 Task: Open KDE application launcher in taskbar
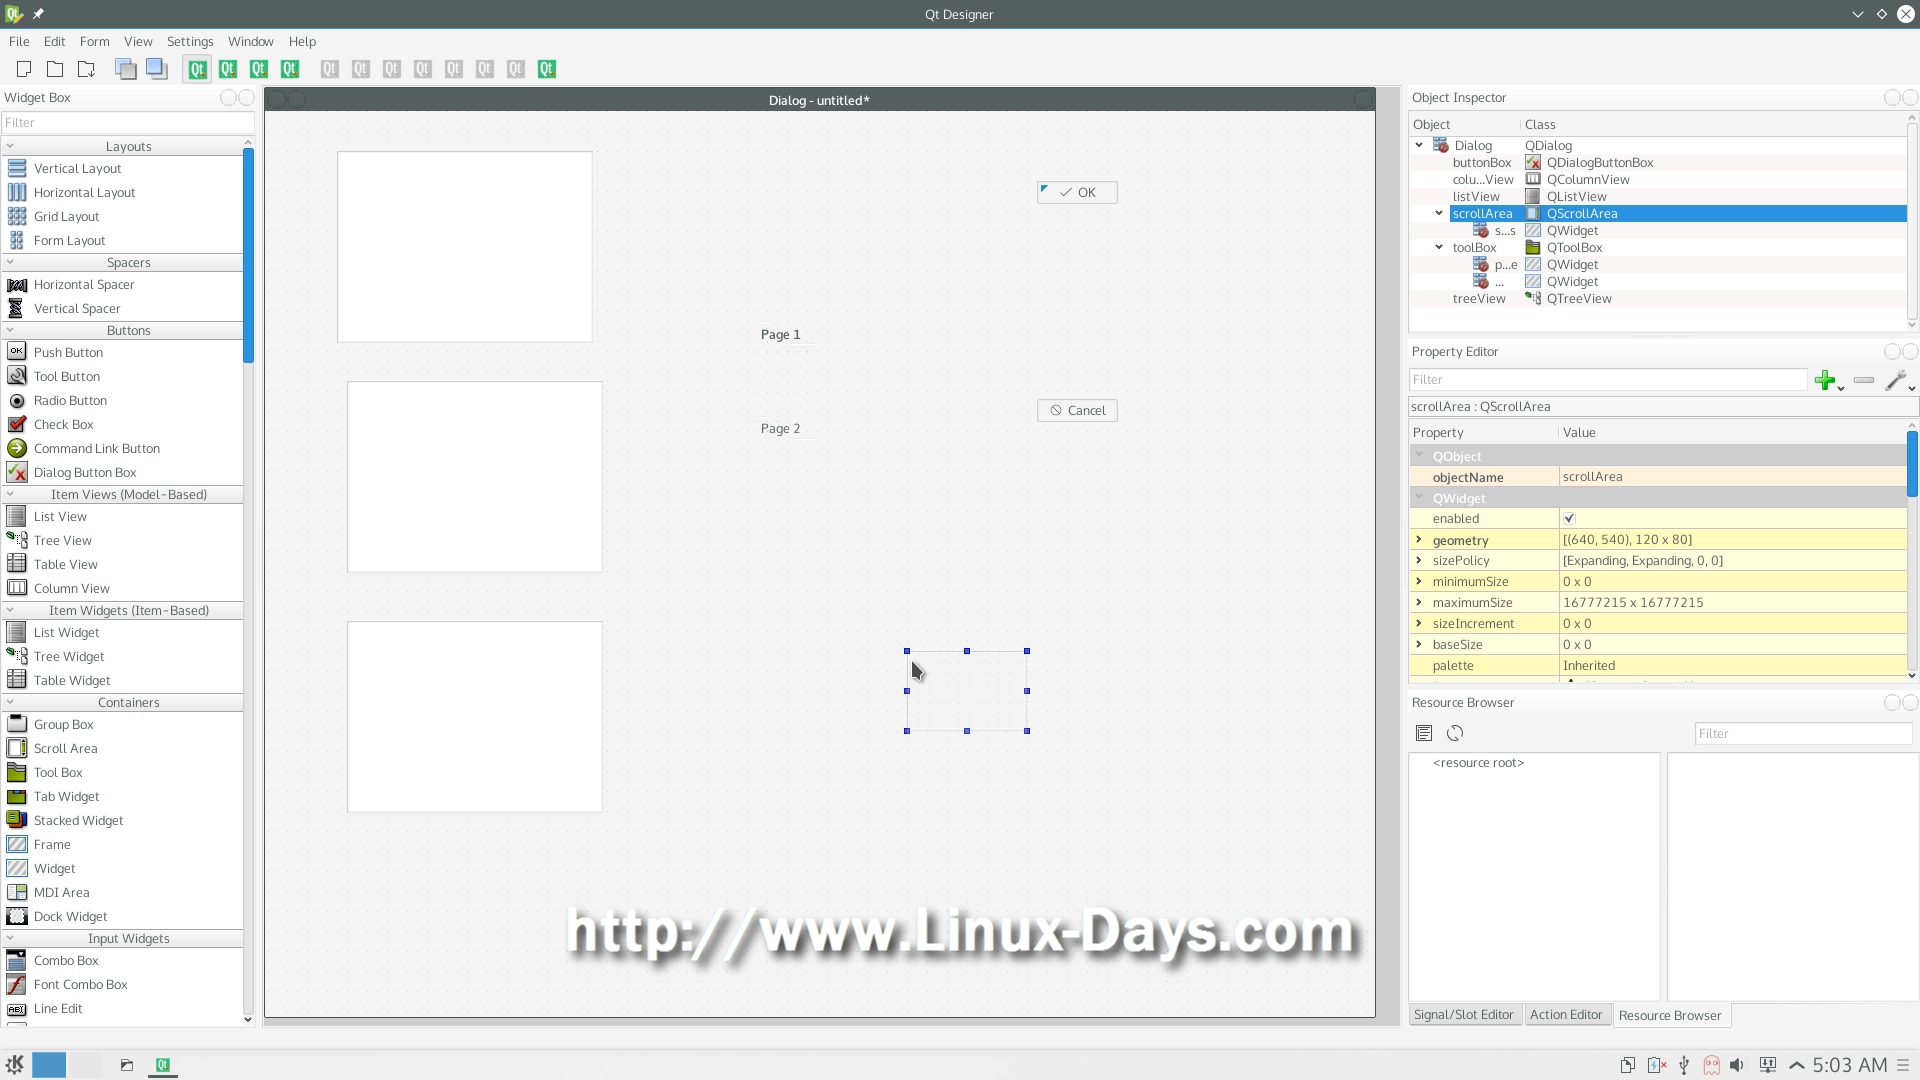tap(15, 1064)
